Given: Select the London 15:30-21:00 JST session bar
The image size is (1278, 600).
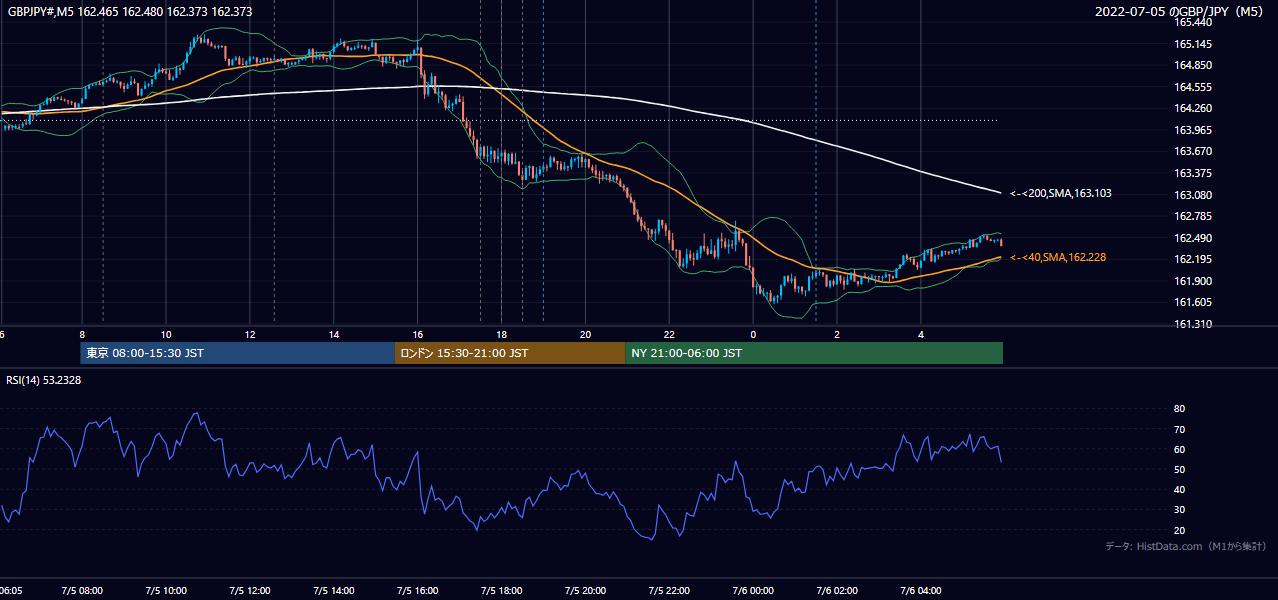Looking at the screenshot, I should point(510,353).
